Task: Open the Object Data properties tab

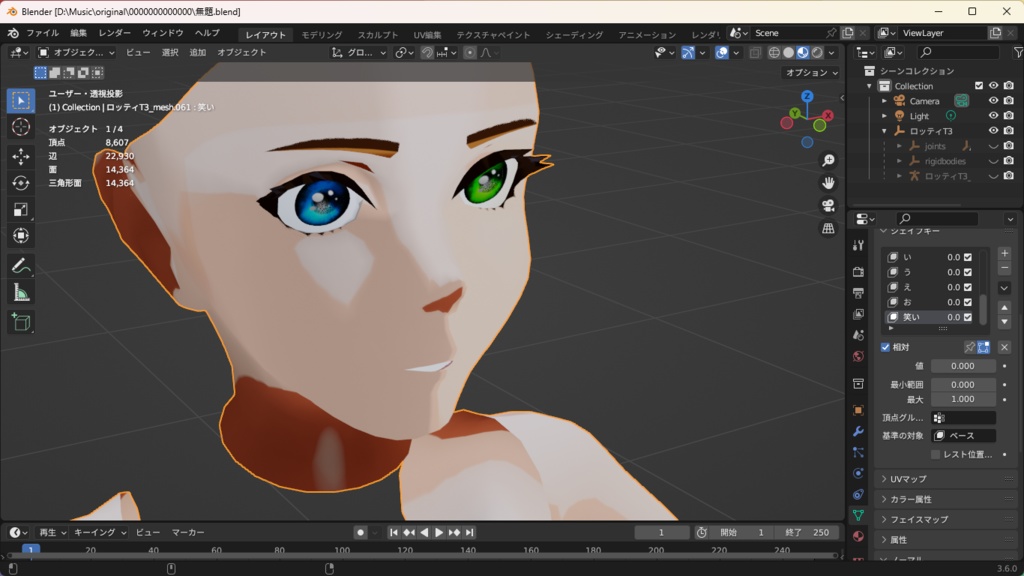Action: click(858, 515)
